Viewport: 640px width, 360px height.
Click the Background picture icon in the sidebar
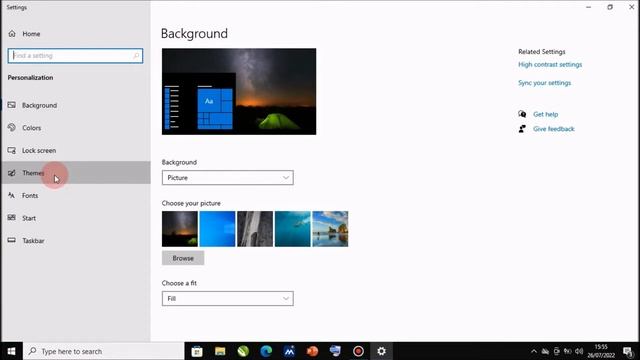(x=12, y=105)
